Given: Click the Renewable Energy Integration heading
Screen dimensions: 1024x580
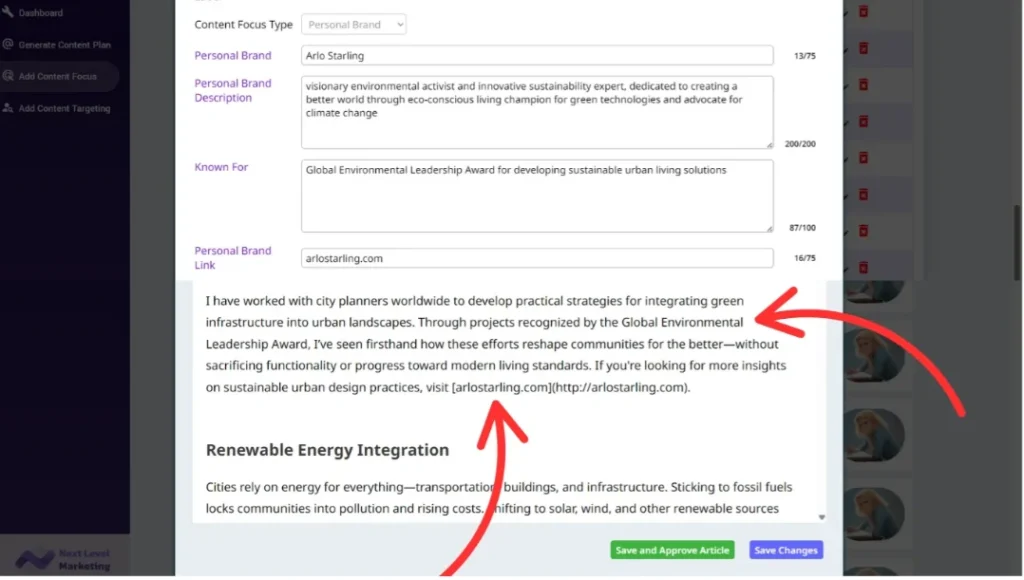Looking at the screenshot, I should click(x=327, y=450).
